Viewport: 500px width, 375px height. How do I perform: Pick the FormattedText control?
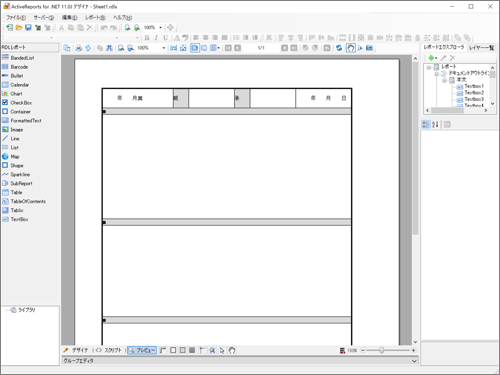point(22,121)
